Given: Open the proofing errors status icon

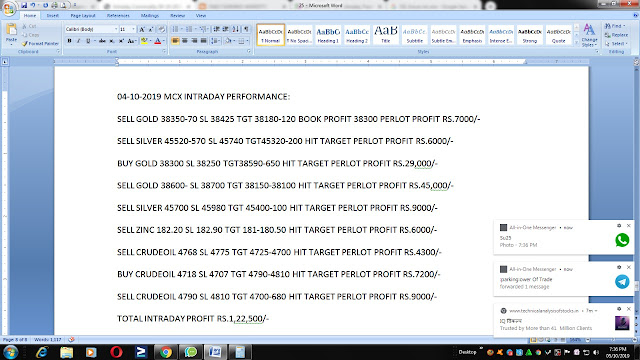Looking at the screenshot, I should point(71,340).
